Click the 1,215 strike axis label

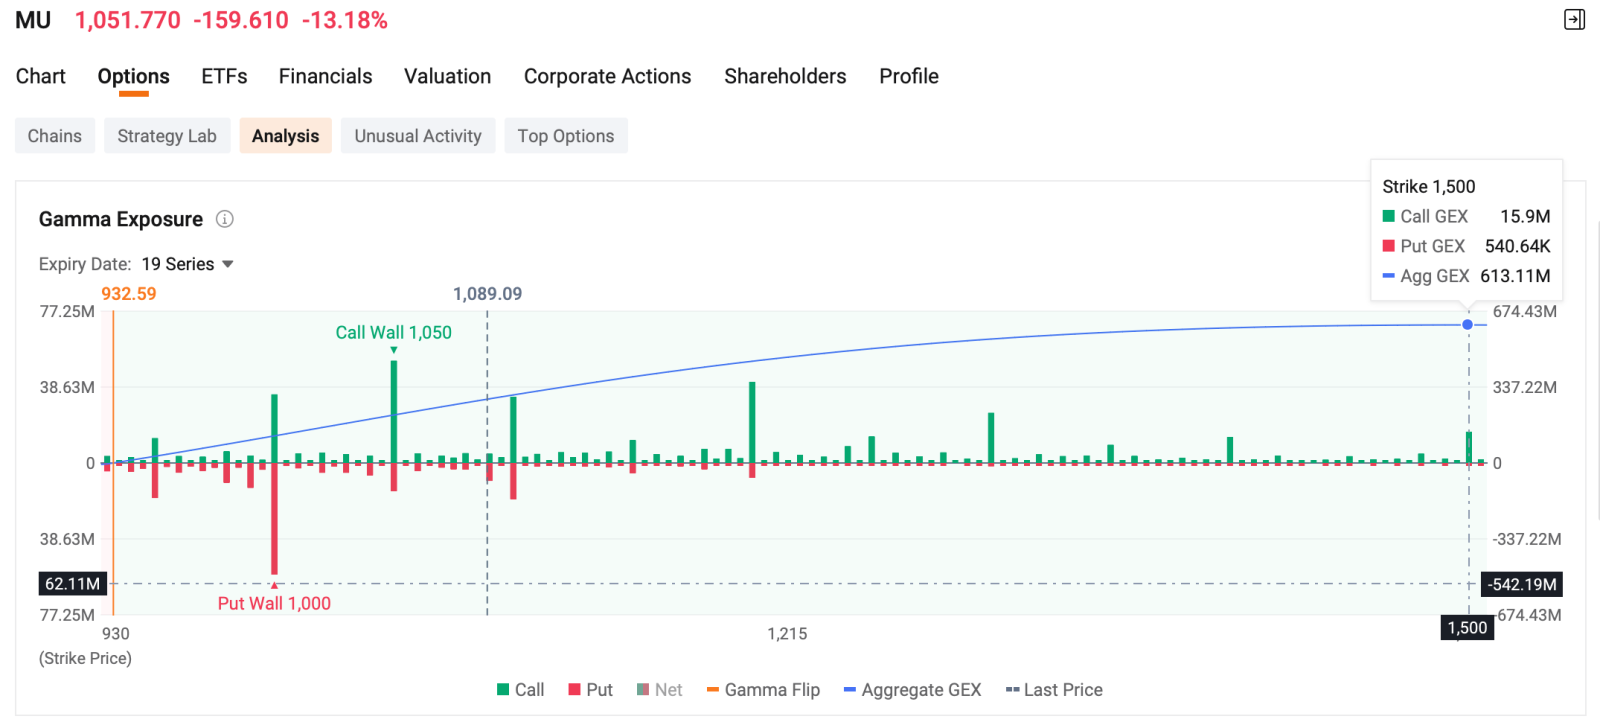tap(787, 634)
